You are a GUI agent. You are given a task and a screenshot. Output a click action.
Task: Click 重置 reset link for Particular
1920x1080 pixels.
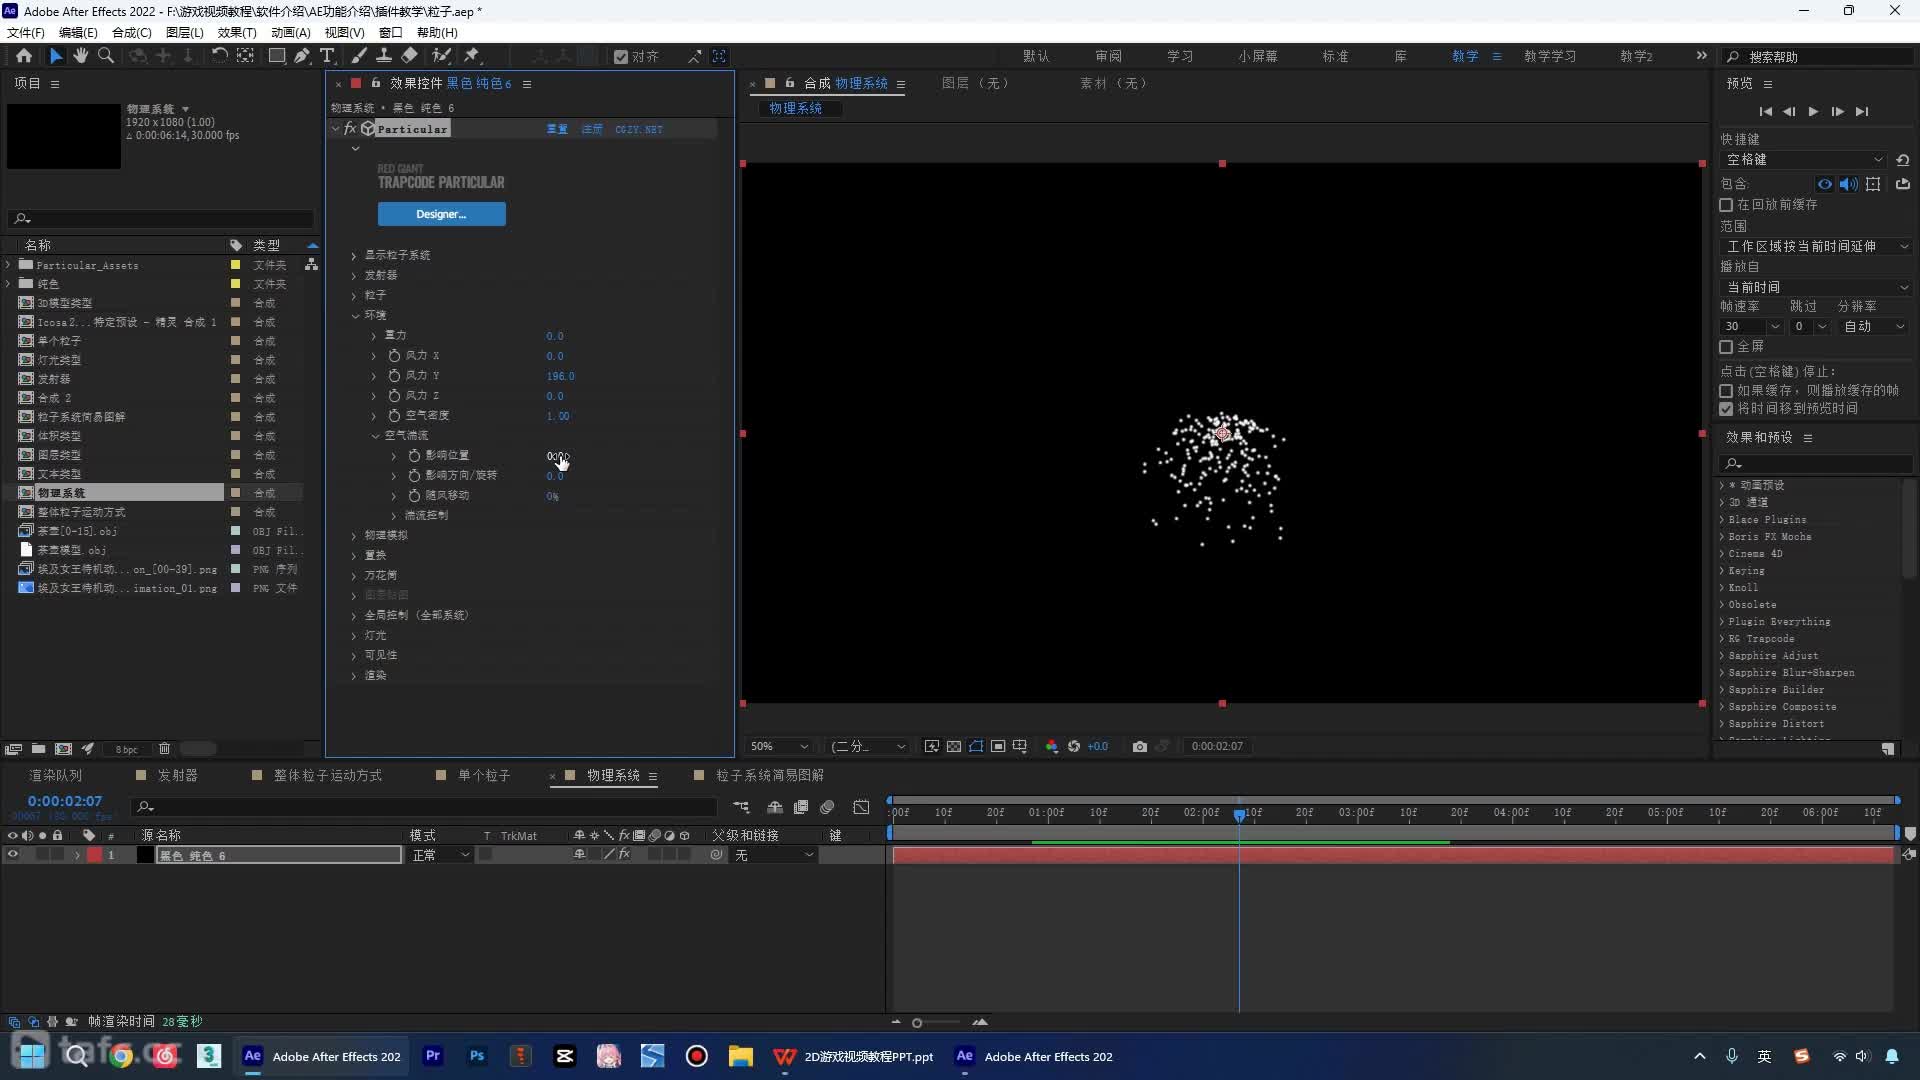pyautogui.click(x=557, y=129)
